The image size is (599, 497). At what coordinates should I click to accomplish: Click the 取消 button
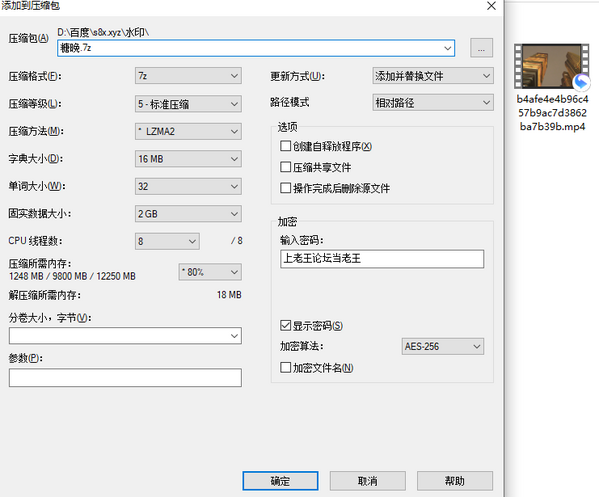click(x=367, y=481)
